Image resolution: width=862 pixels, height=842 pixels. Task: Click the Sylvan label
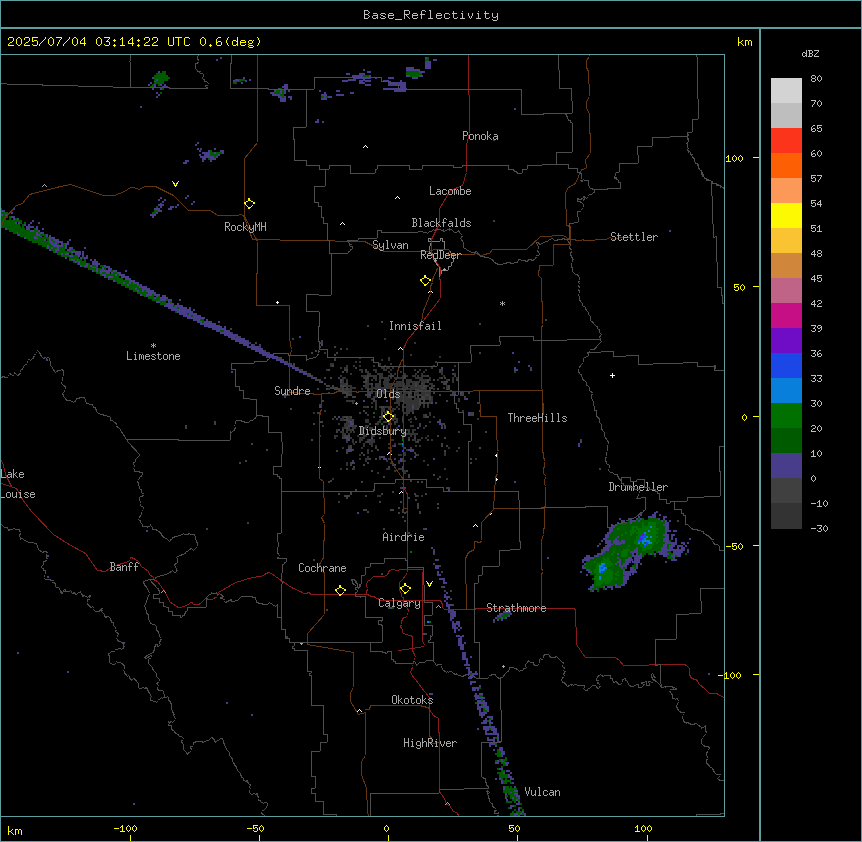[x=390, y=245]
